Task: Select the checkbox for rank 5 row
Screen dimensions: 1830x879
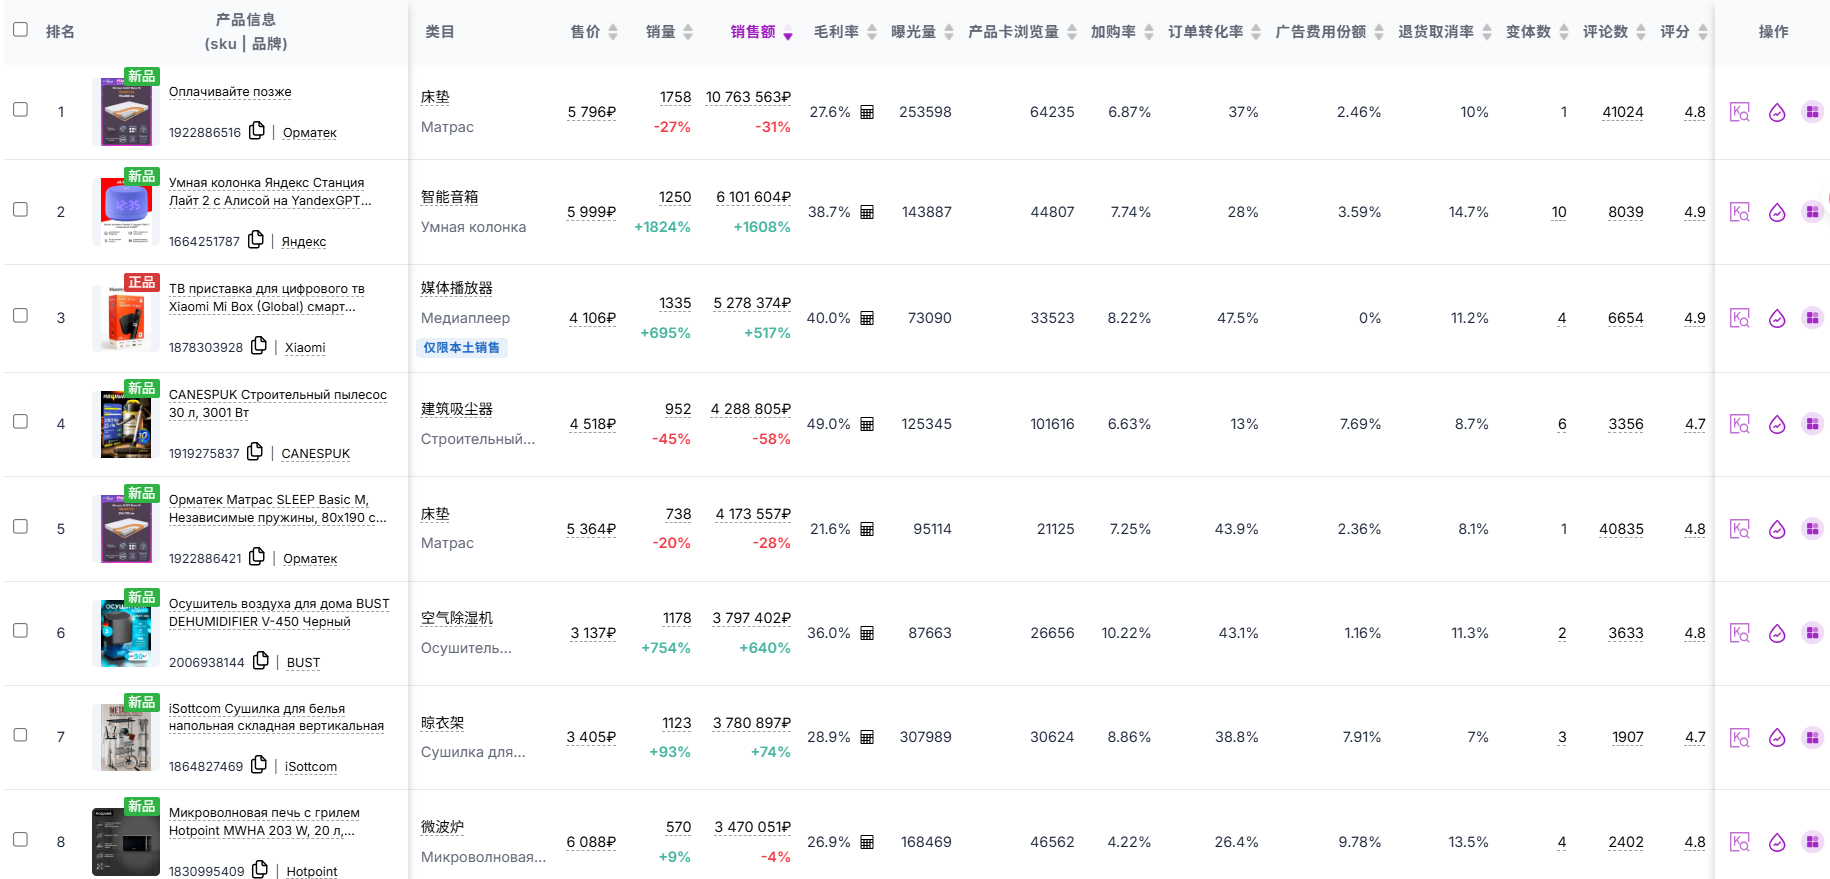Action: [20, 527]
